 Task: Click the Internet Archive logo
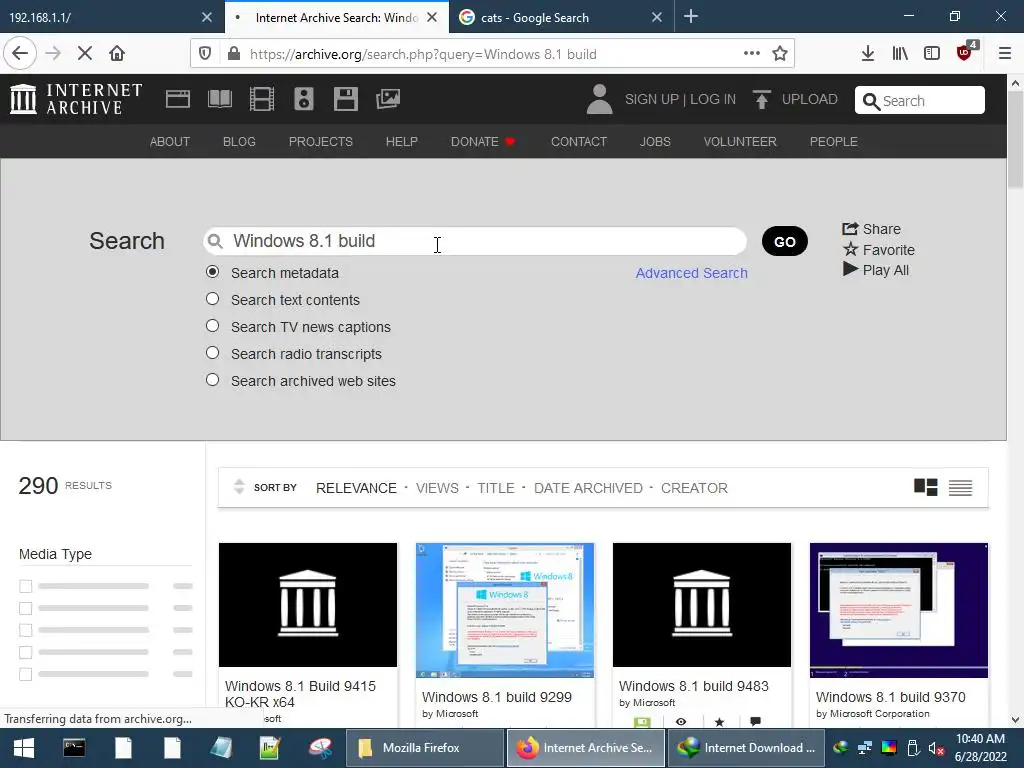click(x=76, y=99)
